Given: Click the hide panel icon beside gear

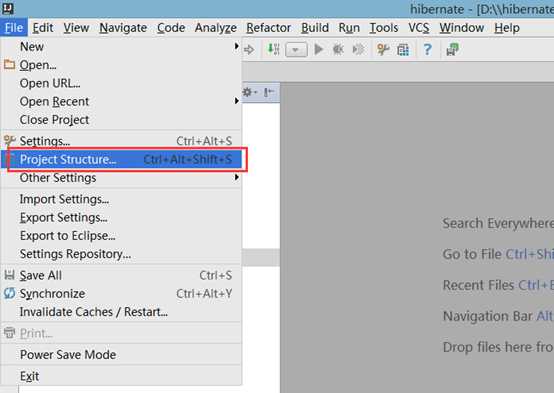Looking at the screenshot, I should [269, 93].
